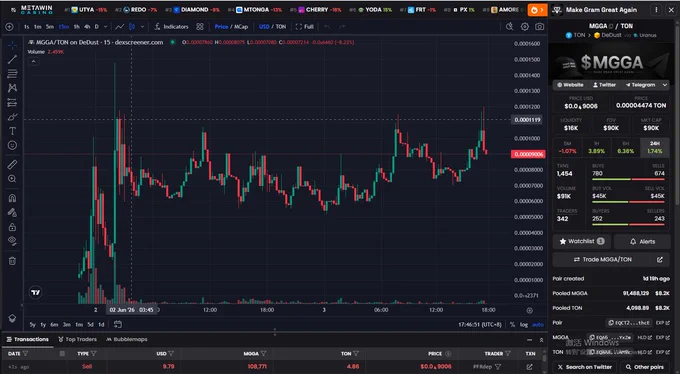This screenshot has width=680, height=374.
Task: Collapse the chart legend chevron
Action: [x=33, y=62]
